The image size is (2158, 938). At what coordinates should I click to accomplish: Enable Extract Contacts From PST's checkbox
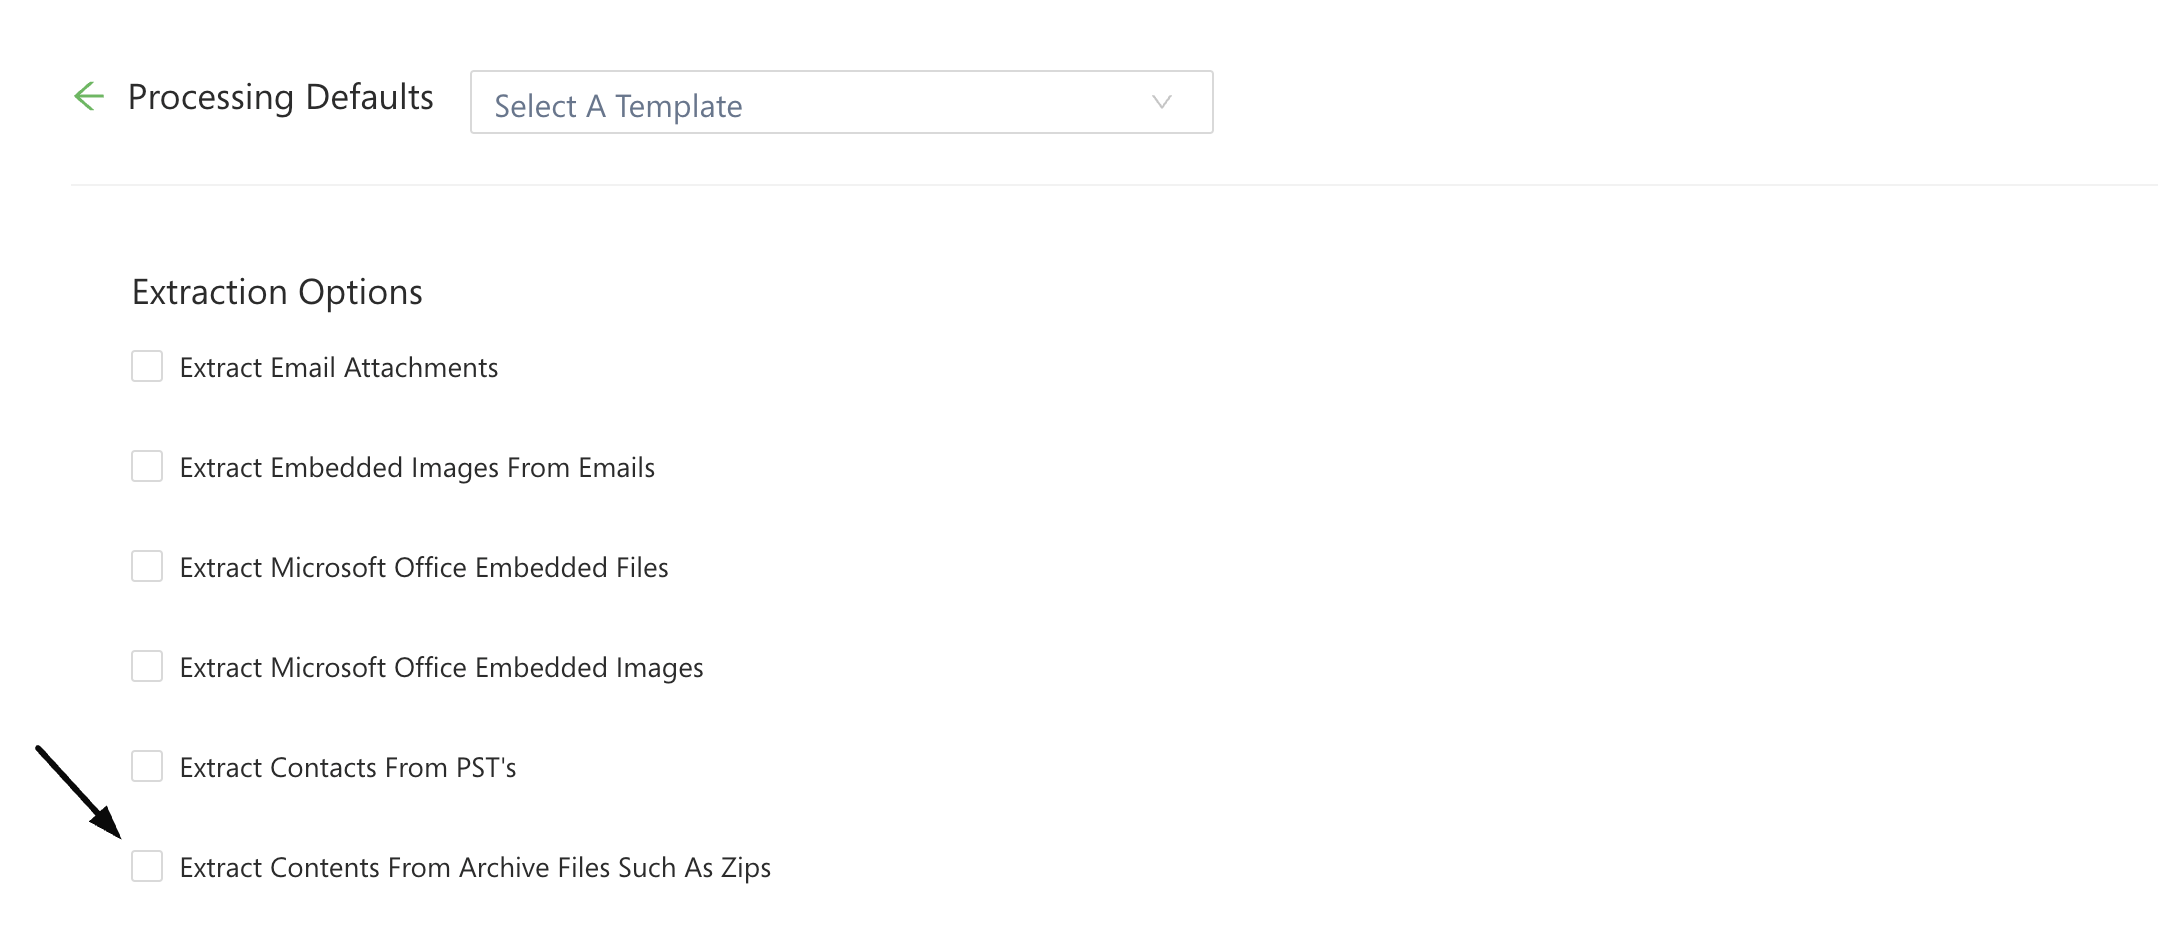tap(147, 766)
